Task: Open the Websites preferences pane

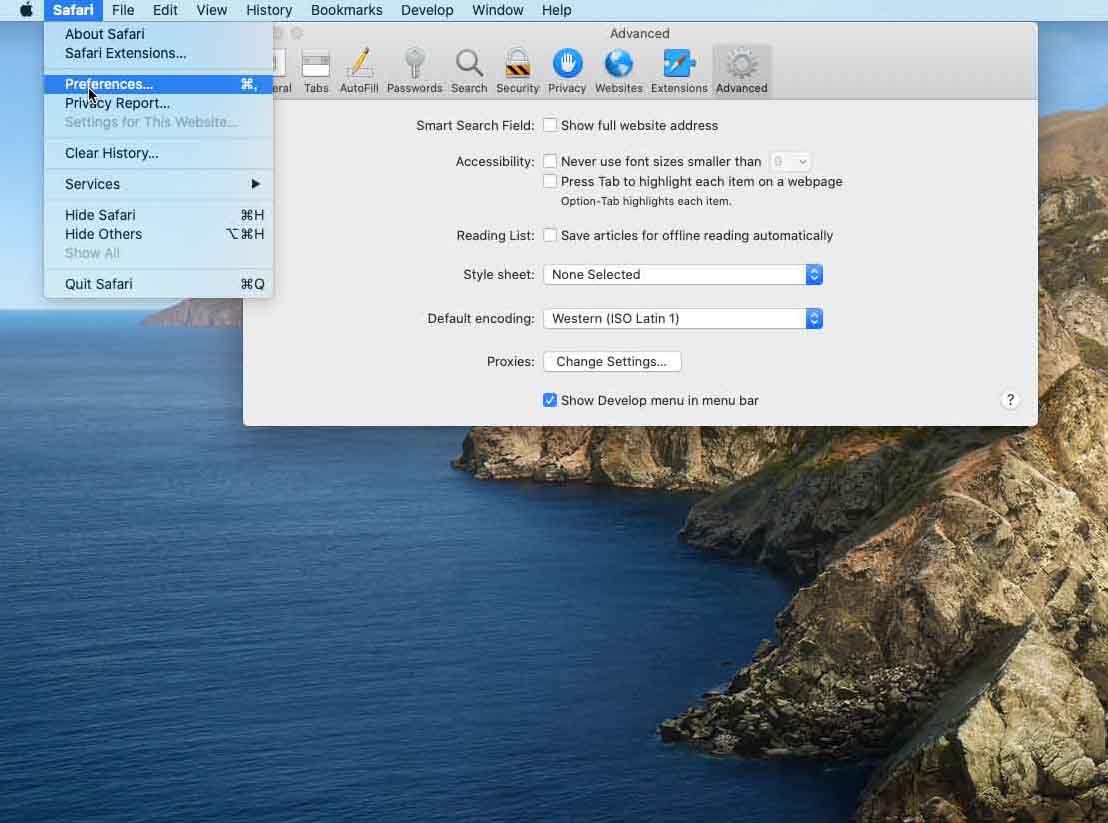Action: tap(618, 71)
